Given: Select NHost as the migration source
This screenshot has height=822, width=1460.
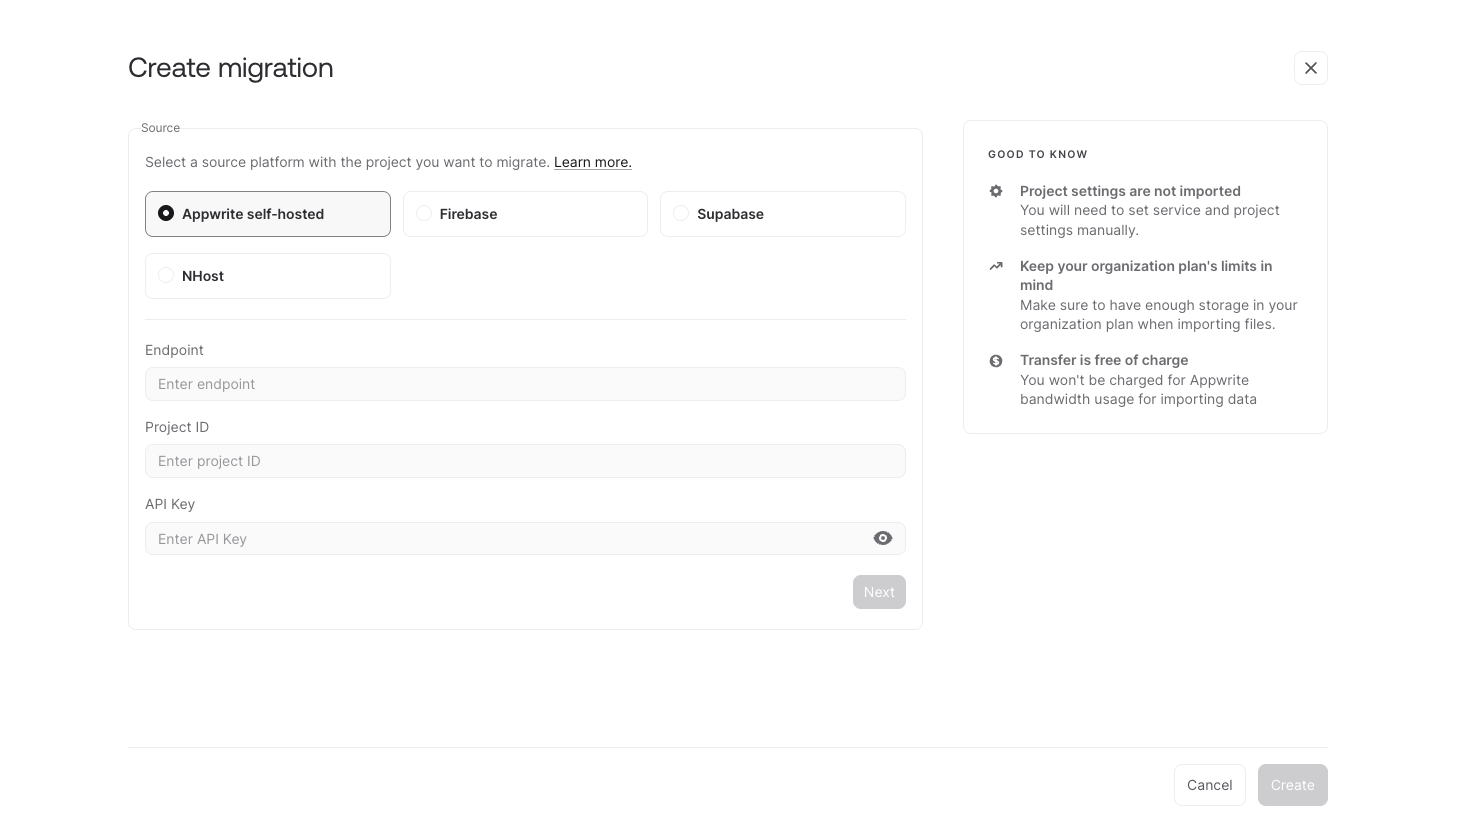Looking at the screenshot, I should (267, 276).
